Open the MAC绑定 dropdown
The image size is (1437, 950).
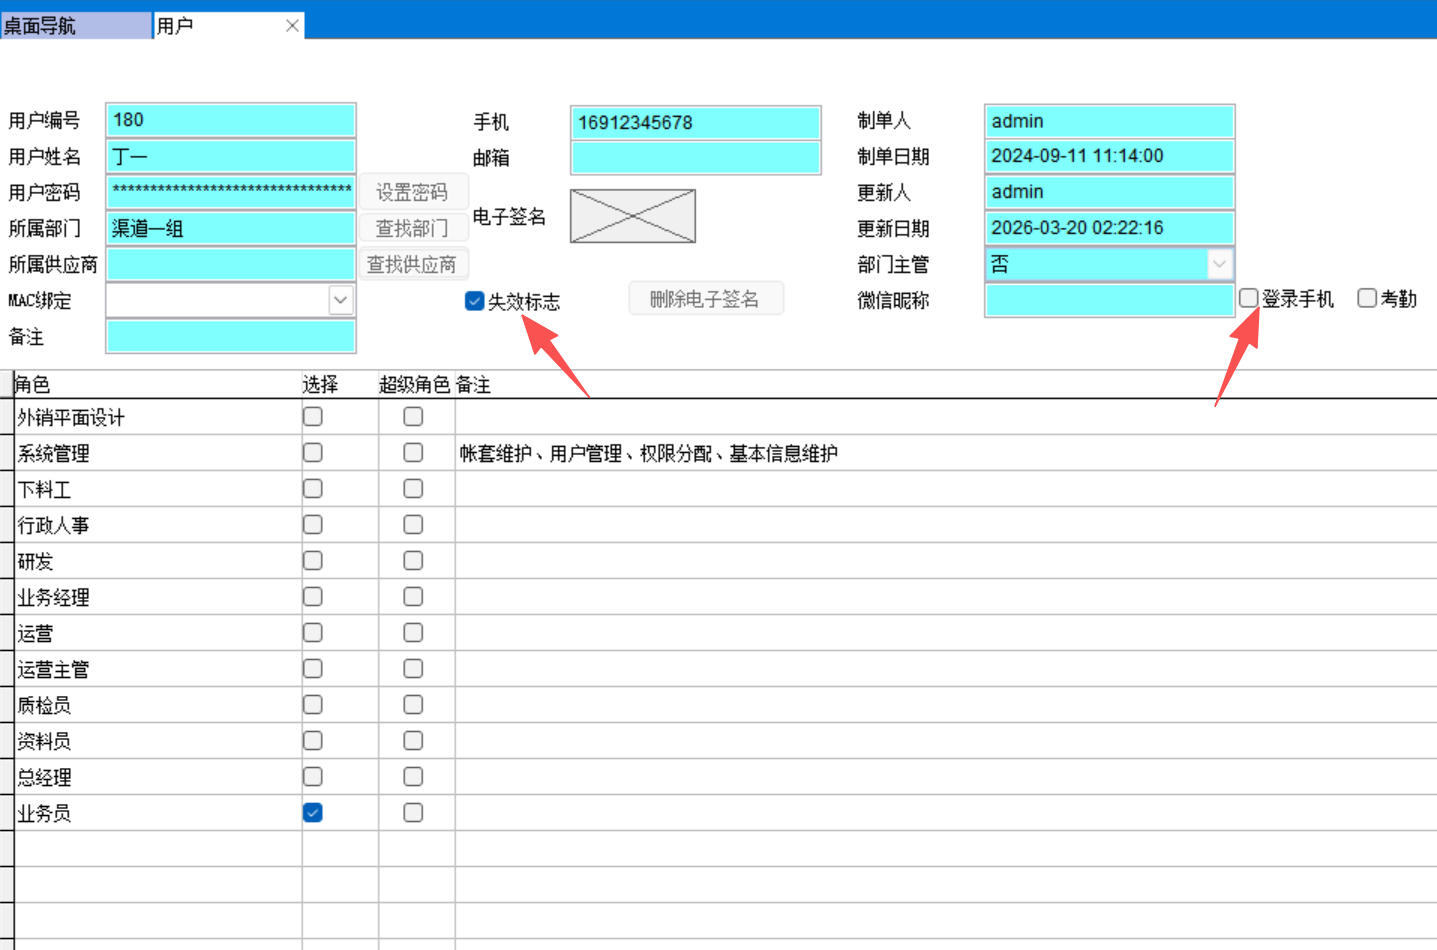341,300
